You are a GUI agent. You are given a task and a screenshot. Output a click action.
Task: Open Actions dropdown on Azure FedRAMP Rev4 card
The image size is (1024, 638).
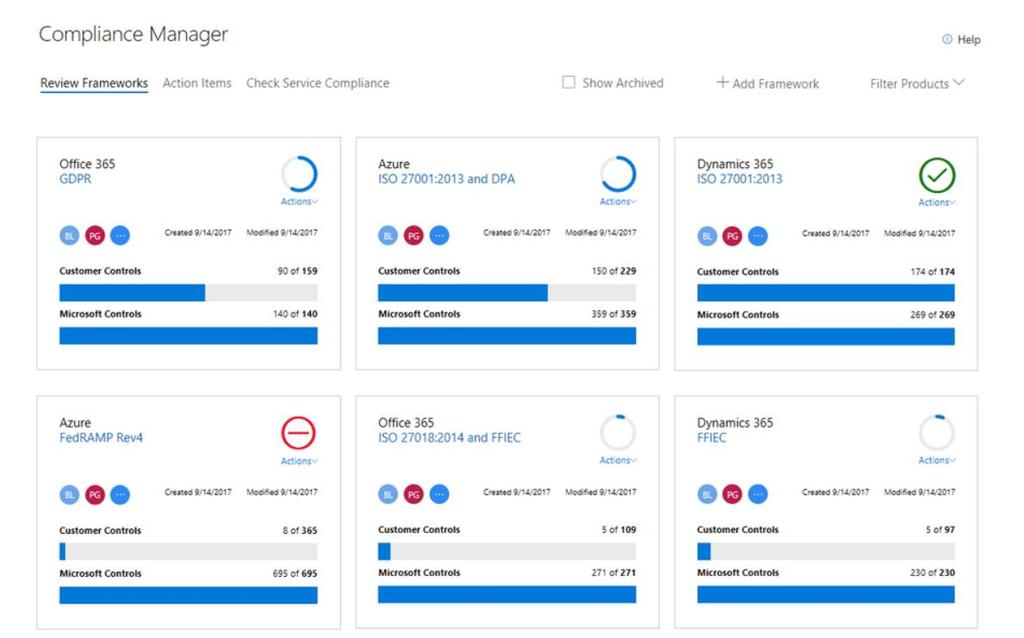point(299,461)
